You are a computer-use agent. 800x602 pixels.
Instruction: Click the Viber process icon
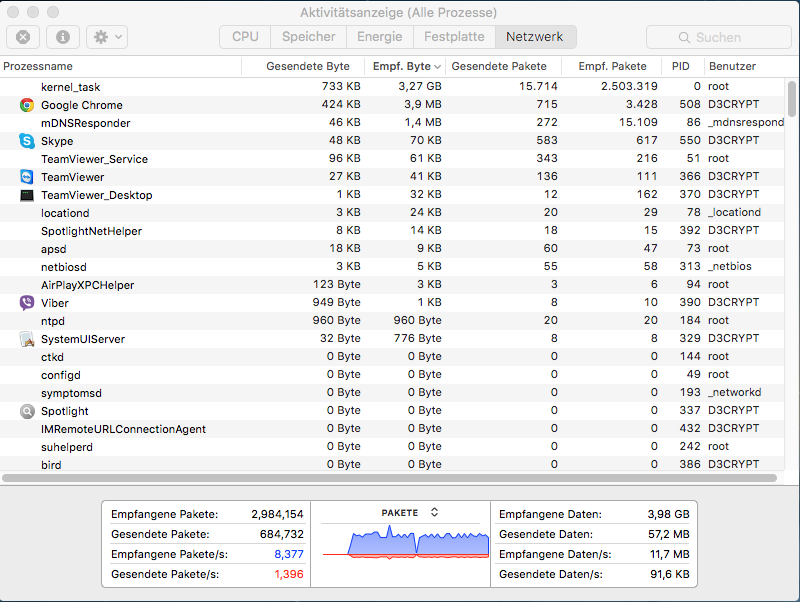27,303
